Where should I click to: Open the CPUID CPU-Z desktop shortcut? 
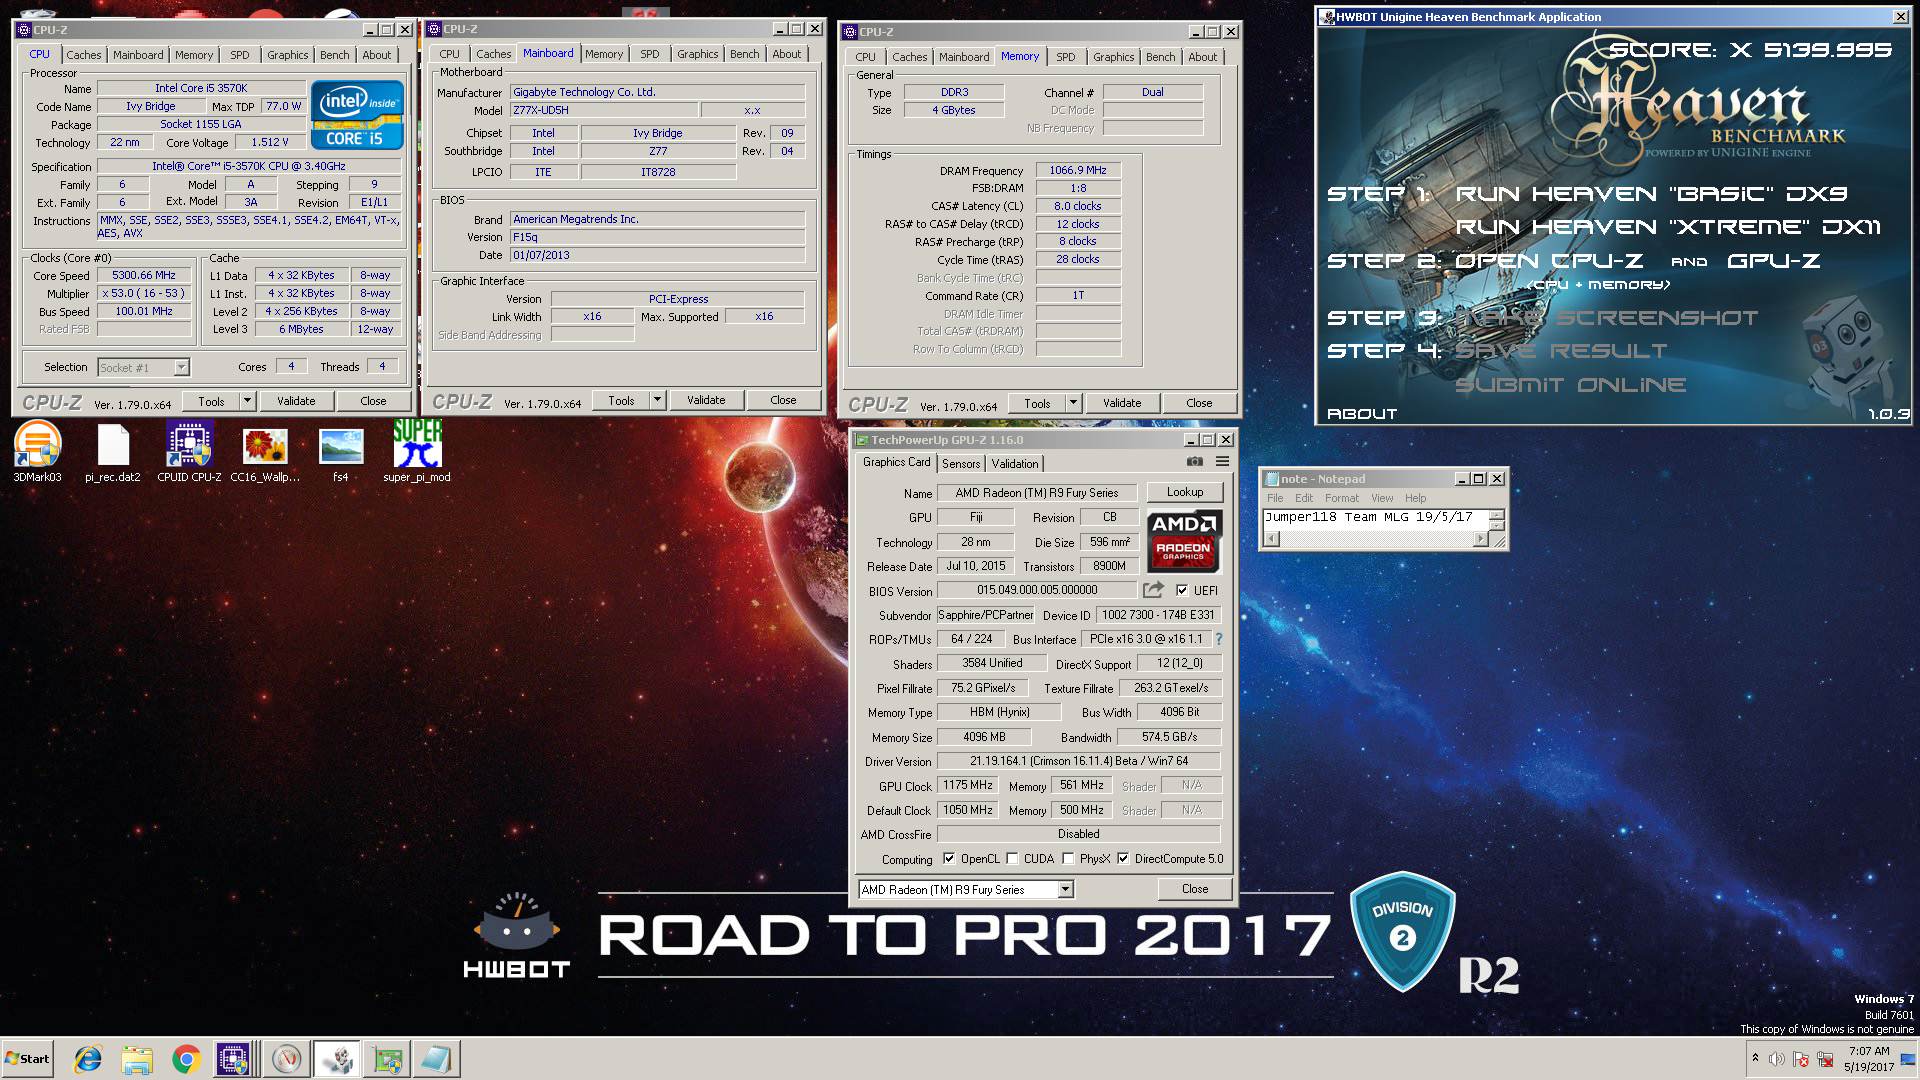click(x=189, y=452)
